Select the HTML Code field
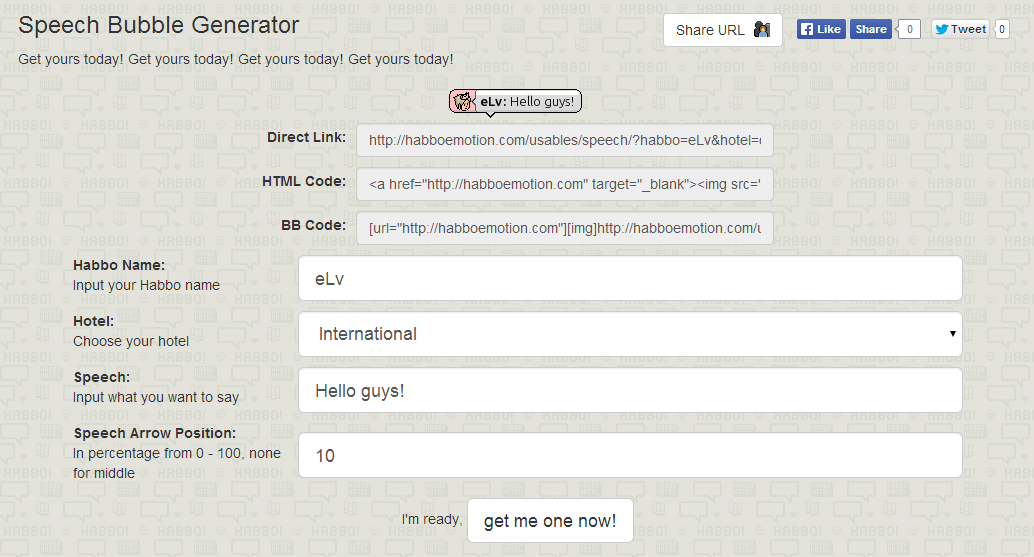Screen dimensions: 1034x557 tap(564, 185)
